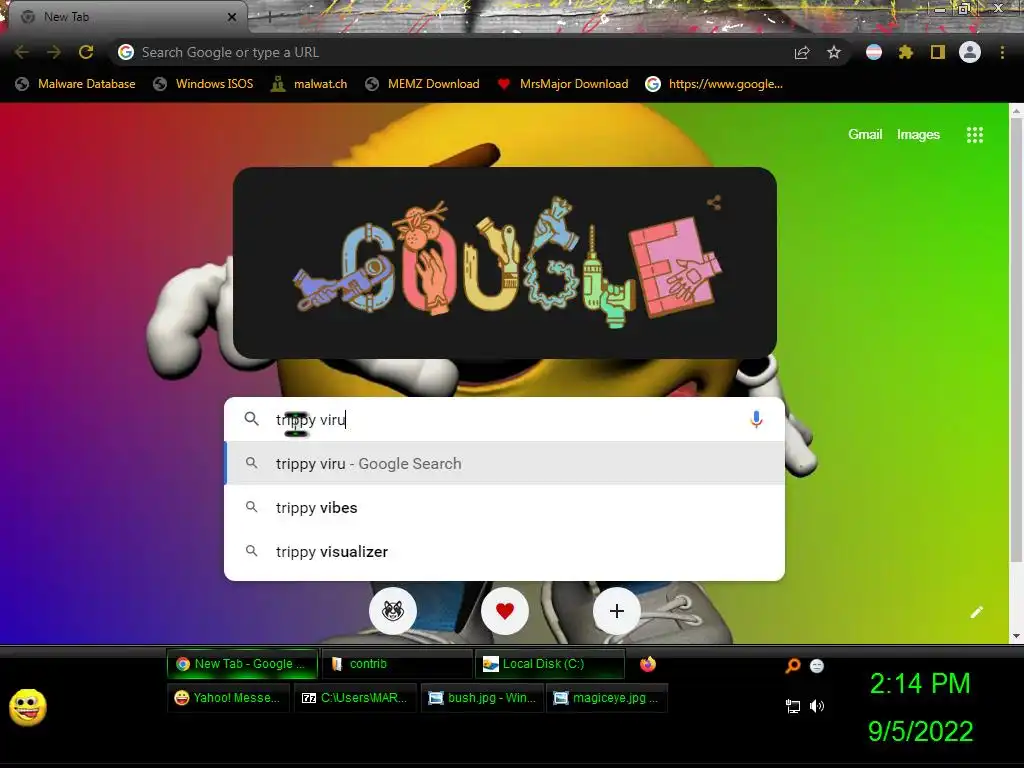Switch to bush.jpg photo viewer window
Screen dimensions: 1024x768
click(482, 697)
